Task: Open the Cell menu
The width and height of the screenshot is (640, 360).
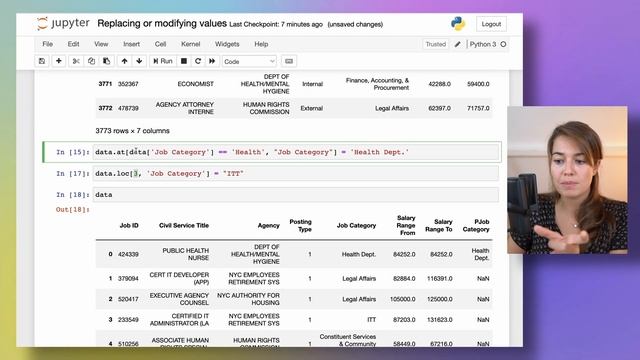Action: point(160,44)
